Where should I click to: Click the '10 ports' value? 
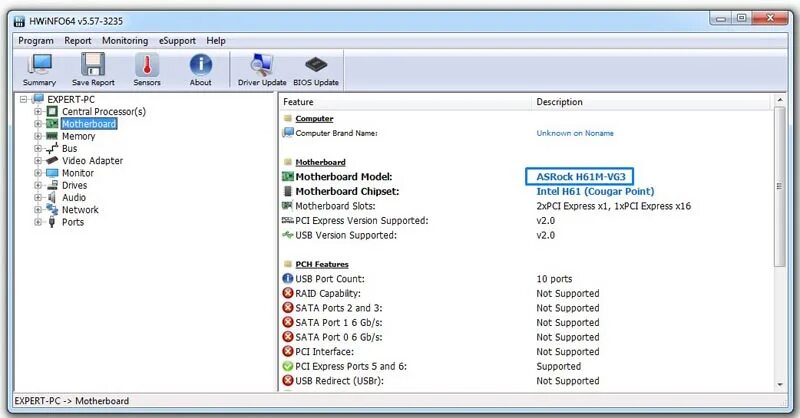pos(554,279)
